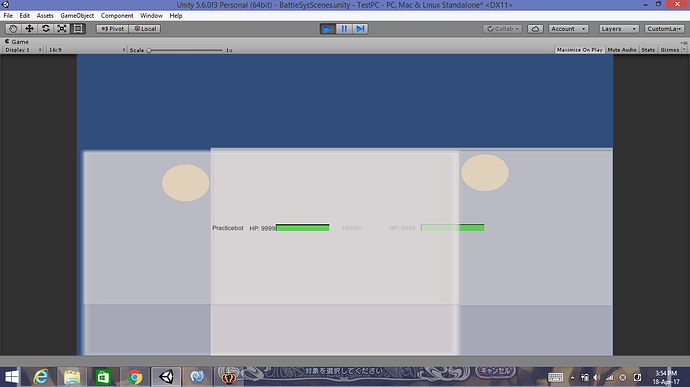
Task: Click the Stats button
Action: coord(648,50)
